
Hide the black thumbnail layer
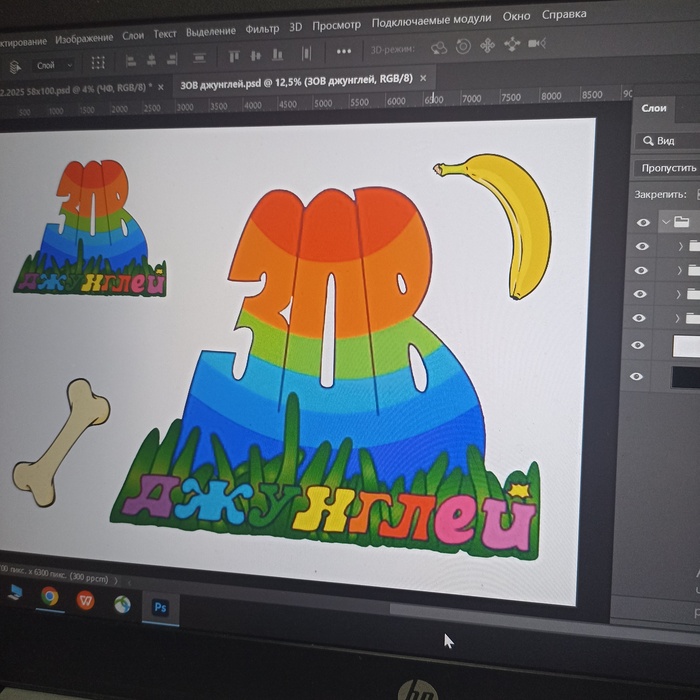(x=636, y=376)
